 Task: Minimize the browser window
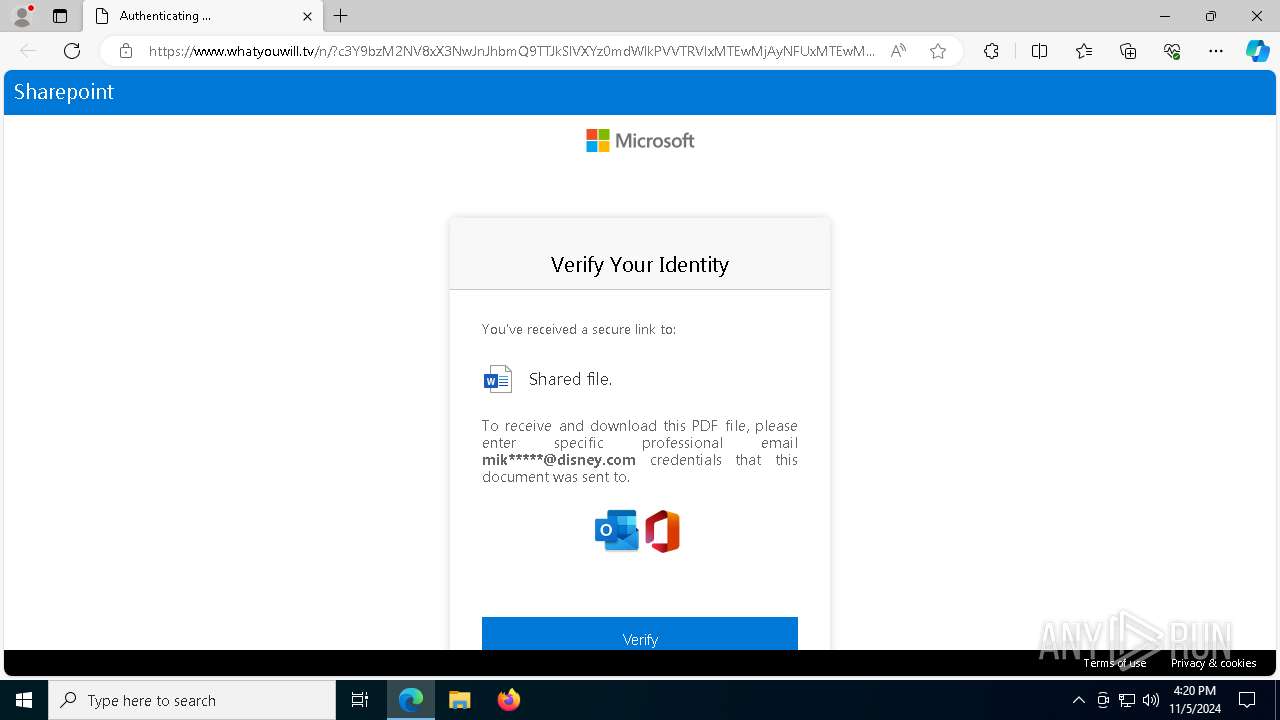coord(1165,16)
